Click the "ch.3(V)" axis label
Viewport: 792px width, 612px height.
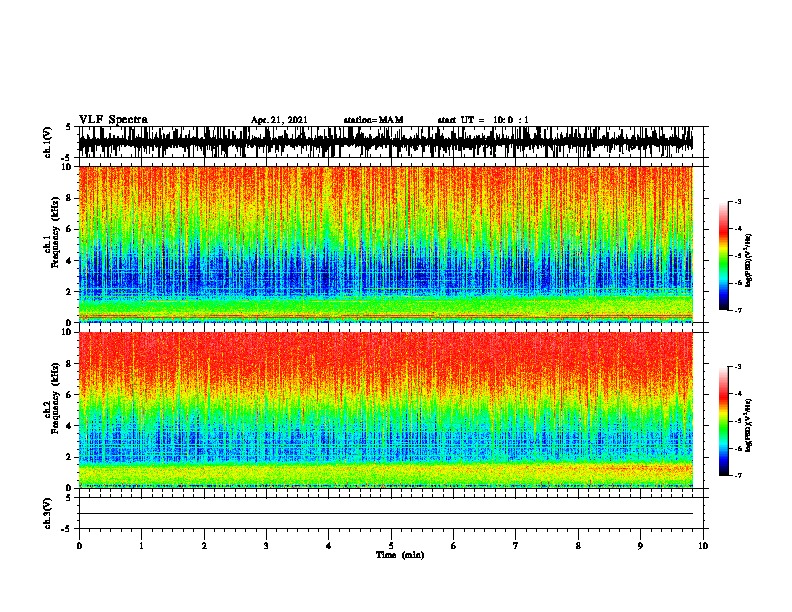pos(48,514)
